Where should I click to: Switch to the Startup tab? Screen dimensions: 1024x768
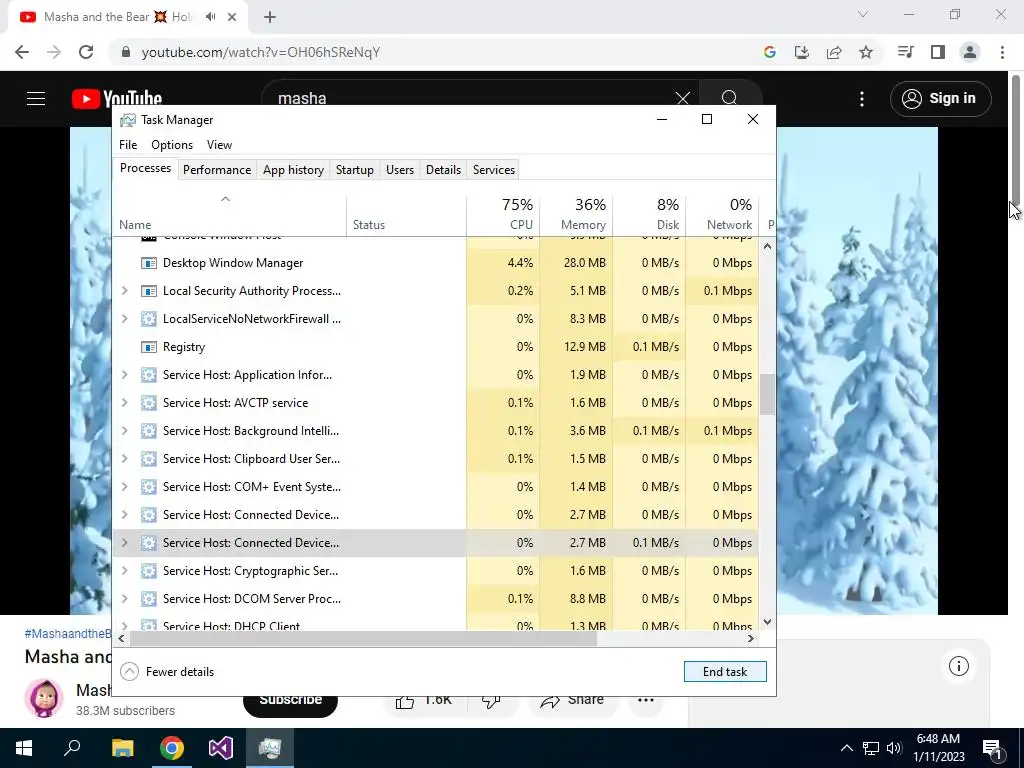355,170
